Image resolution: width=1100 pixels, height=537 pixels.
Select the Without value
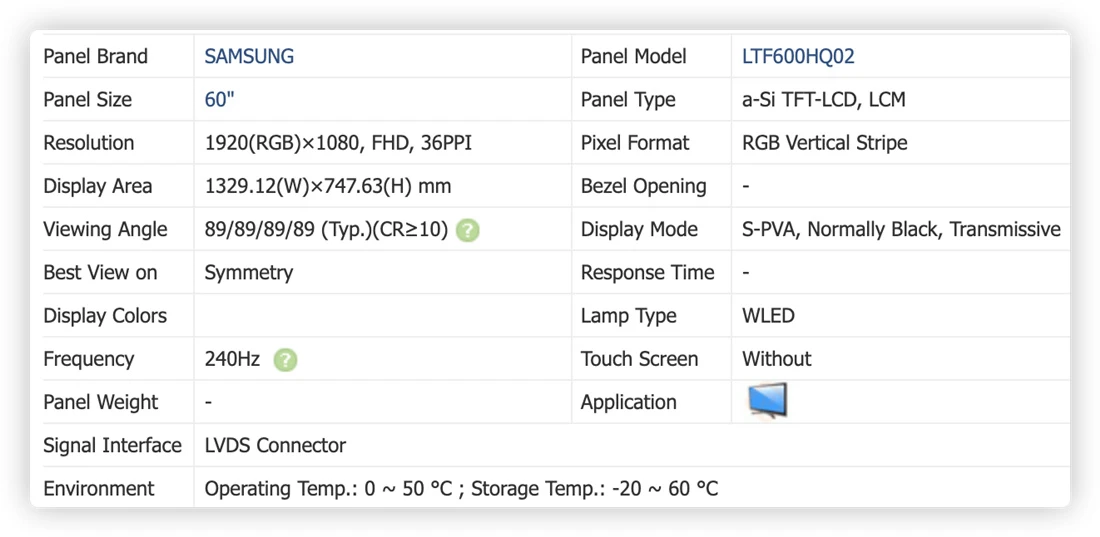point(777,359)
